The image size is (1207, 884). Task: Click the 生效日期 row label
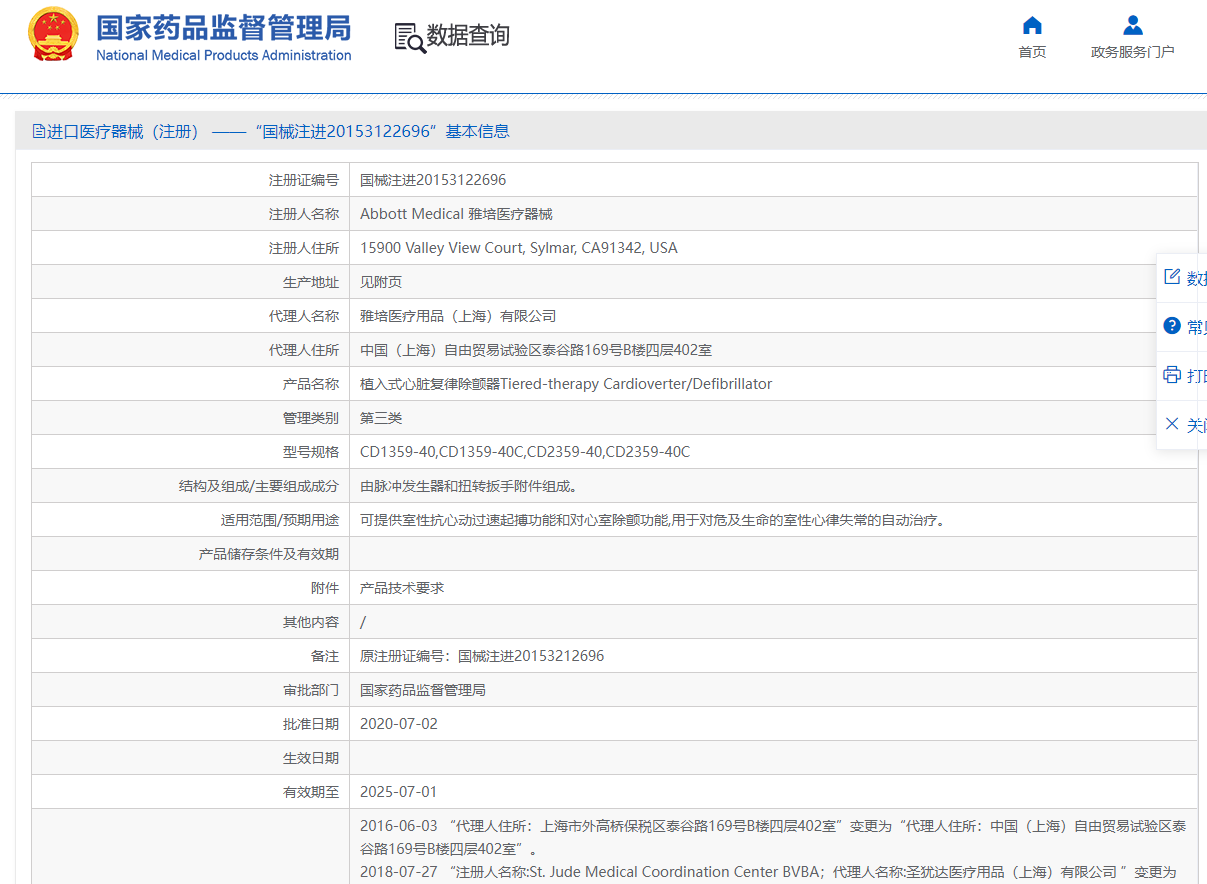click(311, 758)
